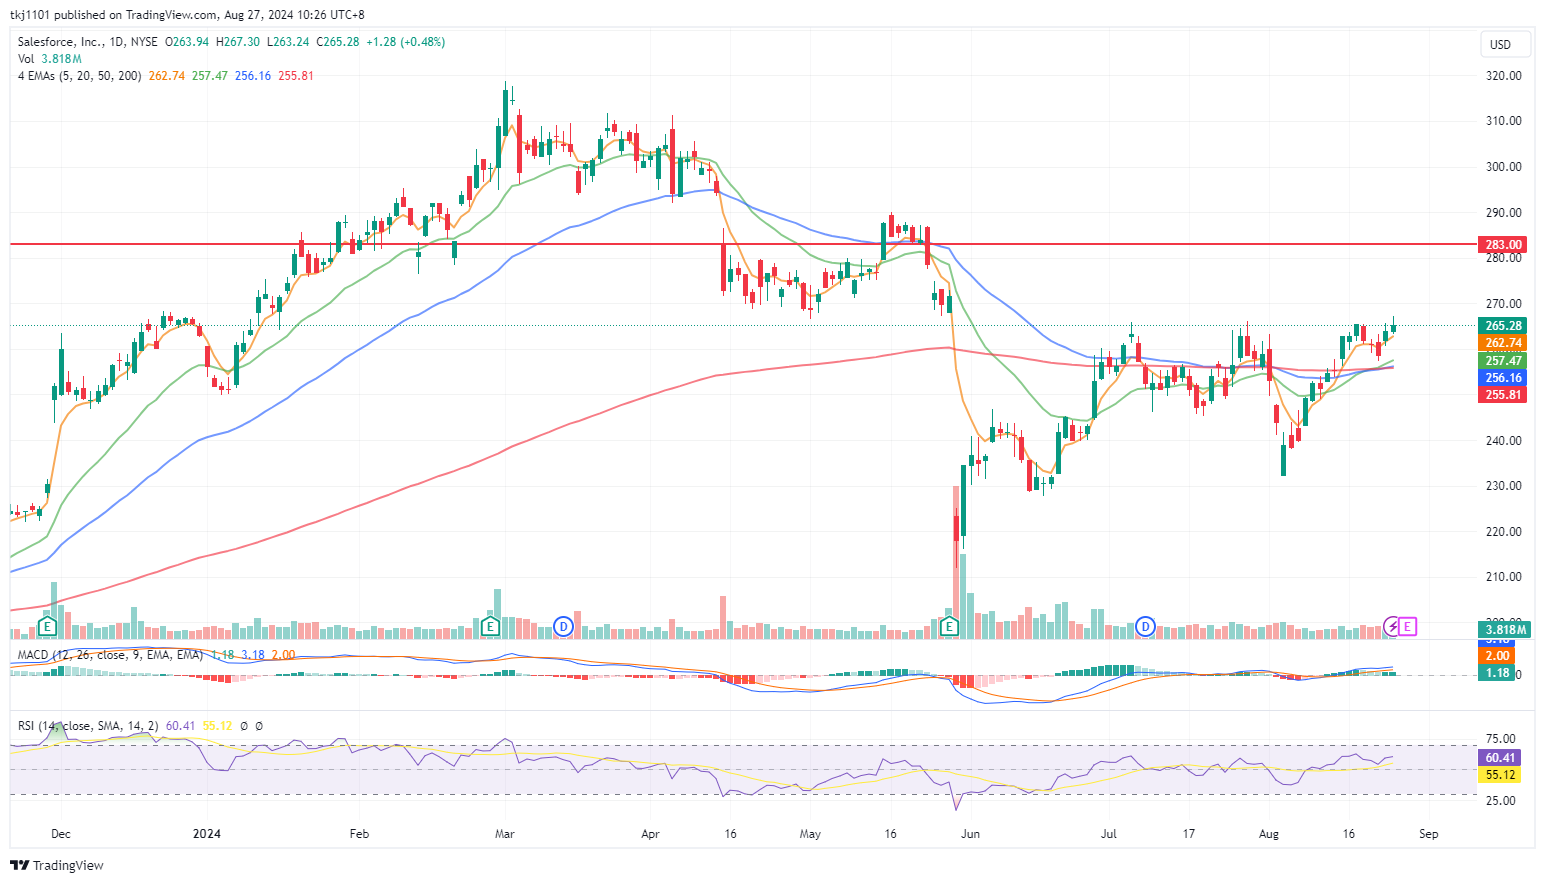Click the 210.00 price axis label
The image size is (1545, 883).
coord(1504,577)
